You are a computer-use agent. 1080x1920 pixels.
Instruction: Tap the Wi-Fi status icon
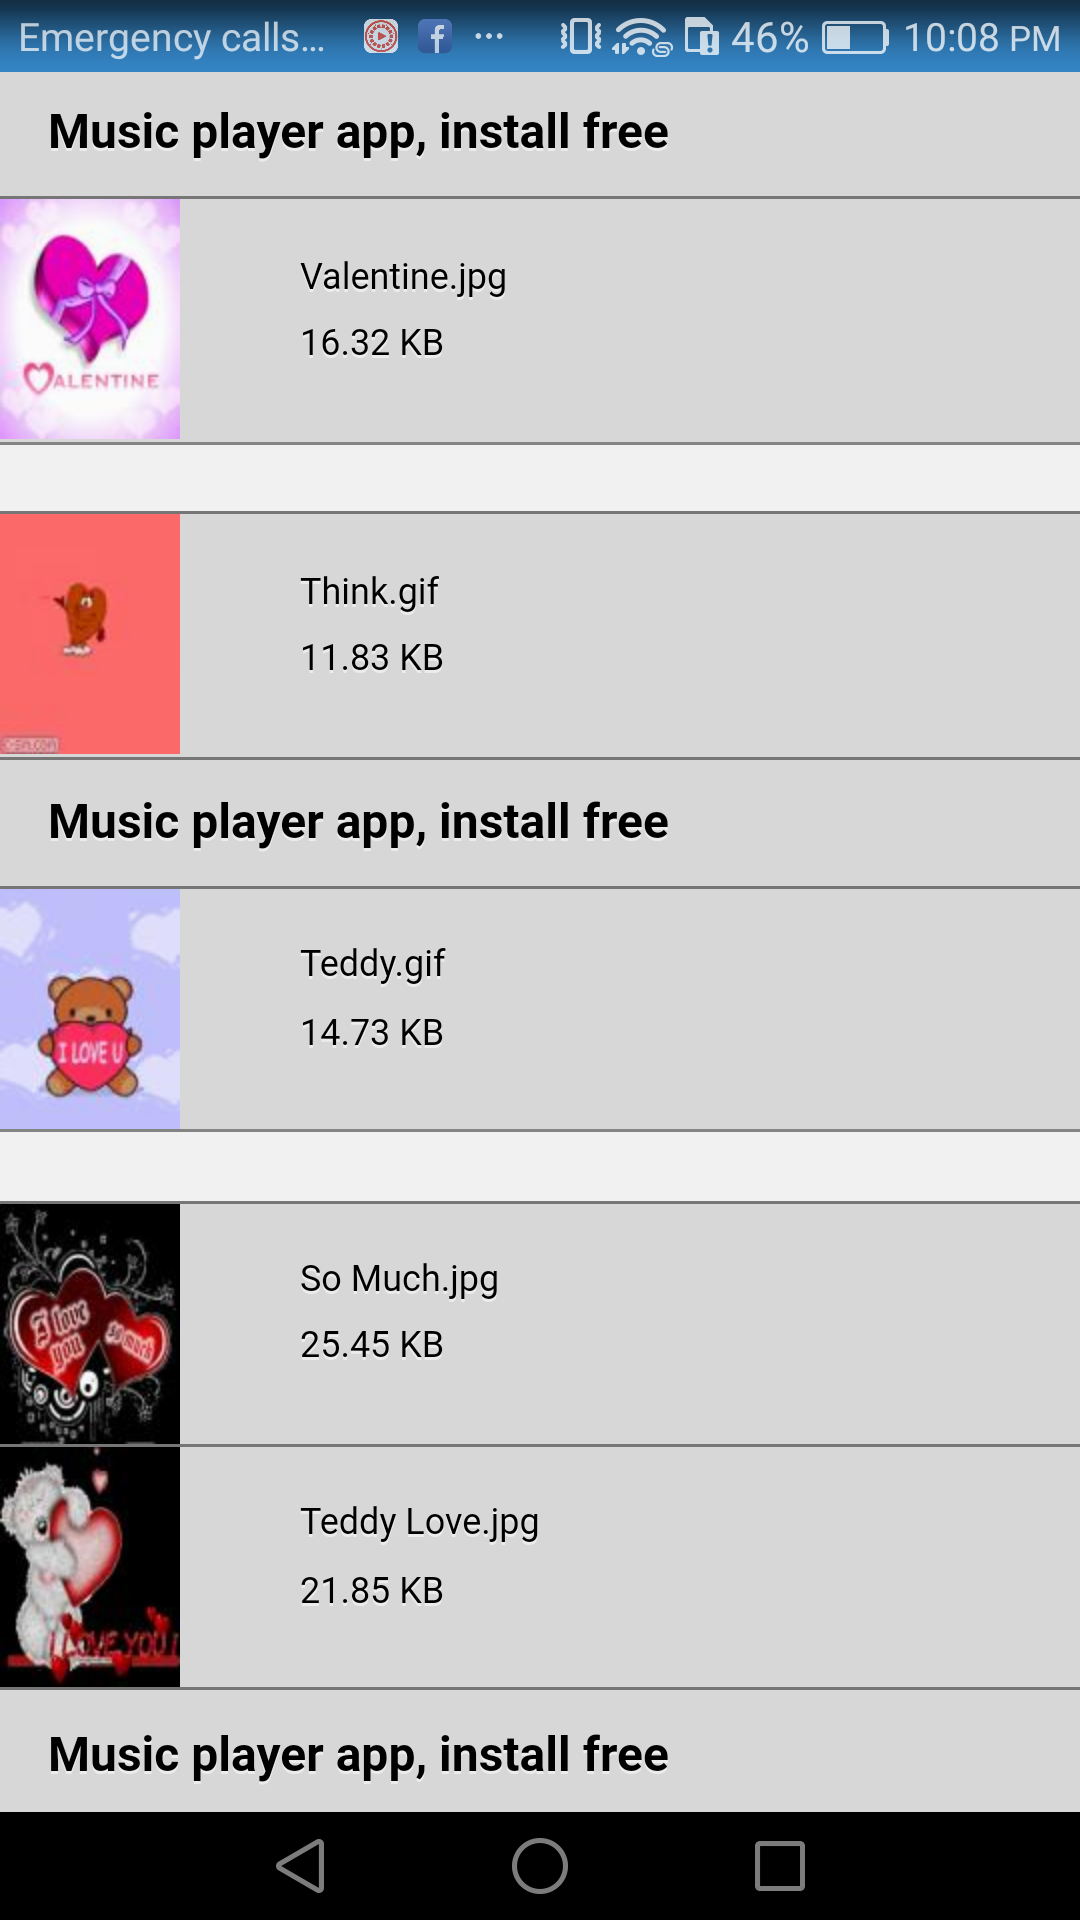[642, 37]
